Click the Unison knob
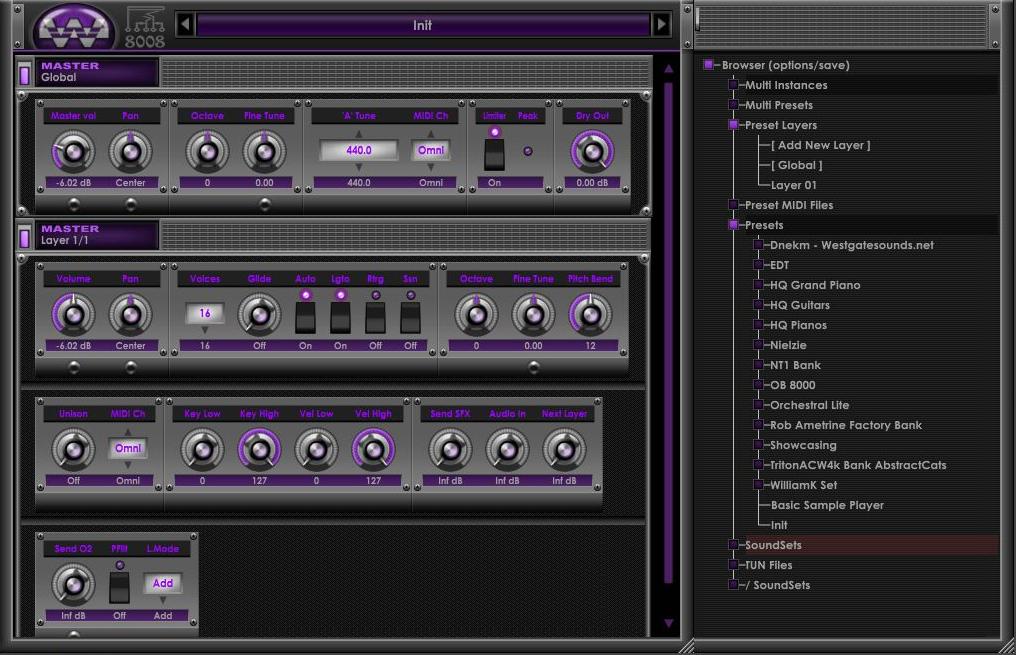Viewport: 1016px width, 655px height. tap(73, 450)
